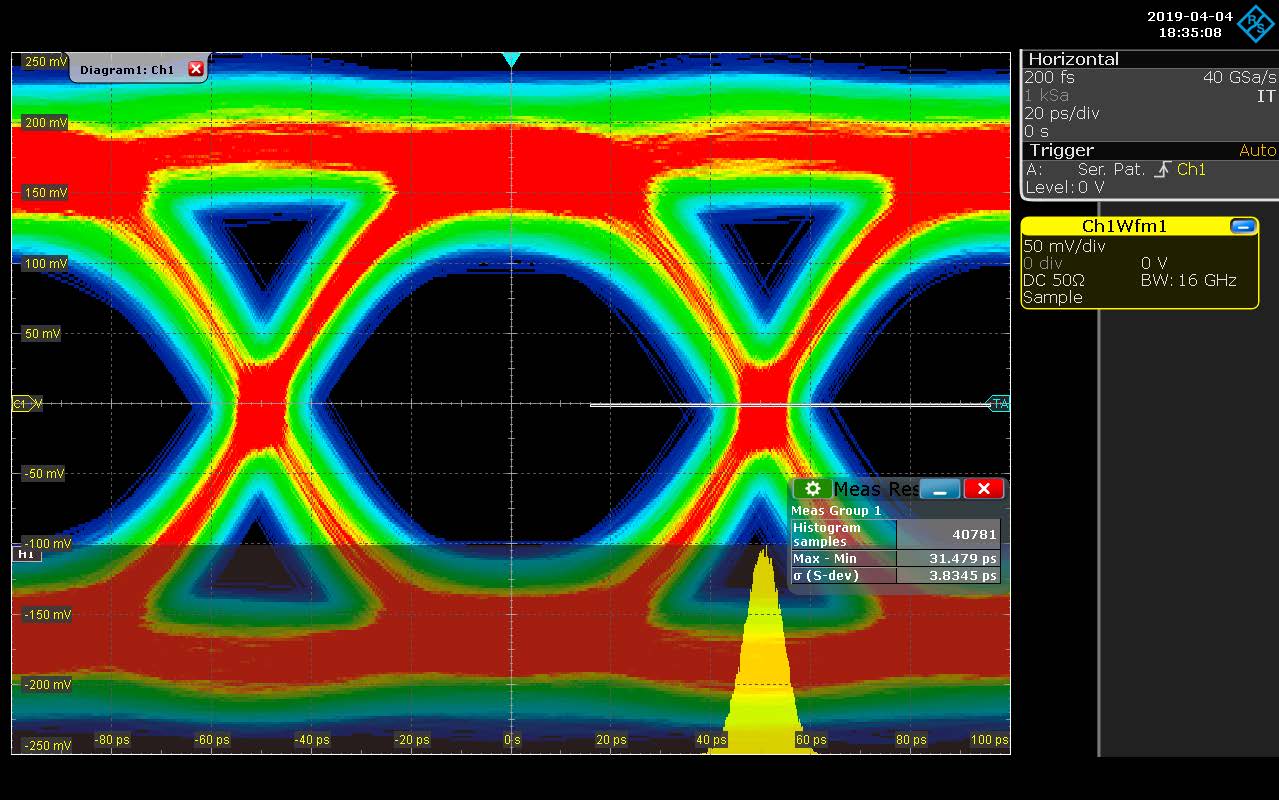
Task: Open measurement results settings gear
Action: (813, 488)
